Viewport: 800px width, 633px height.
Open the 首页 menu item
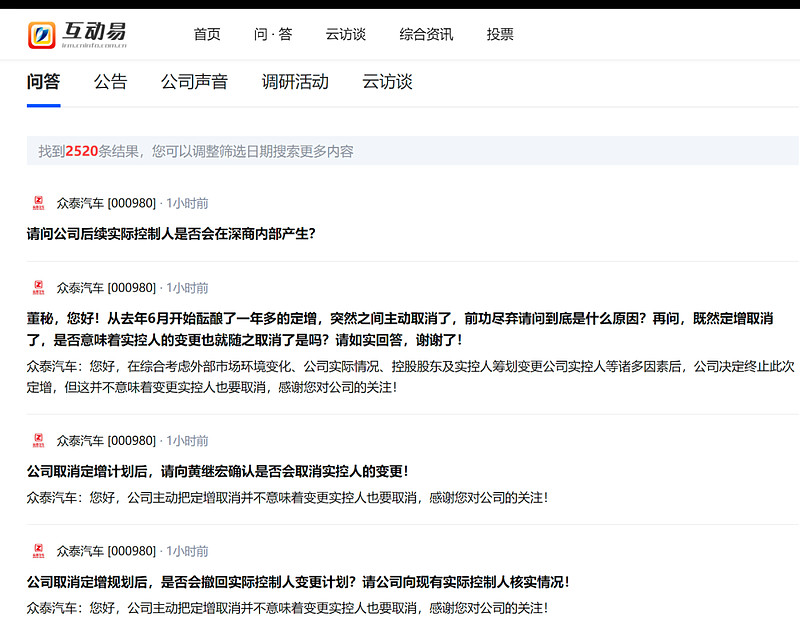[206, 34]
